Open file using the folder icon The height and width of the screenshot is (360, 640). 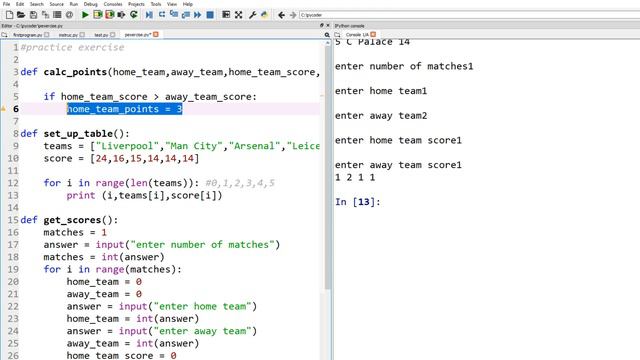[x=21, y=15]
